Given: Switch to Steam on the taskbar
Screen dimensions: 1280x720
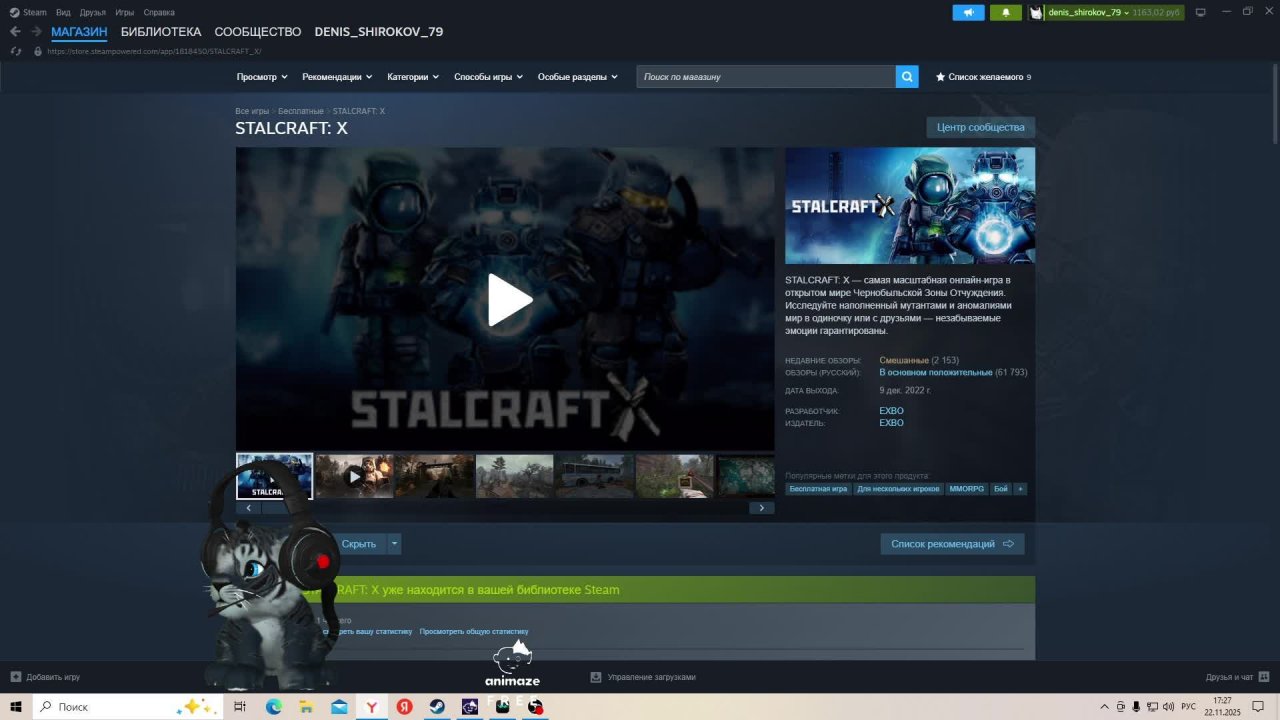Looking at the screenshot, I should click(x=437, y=707).
